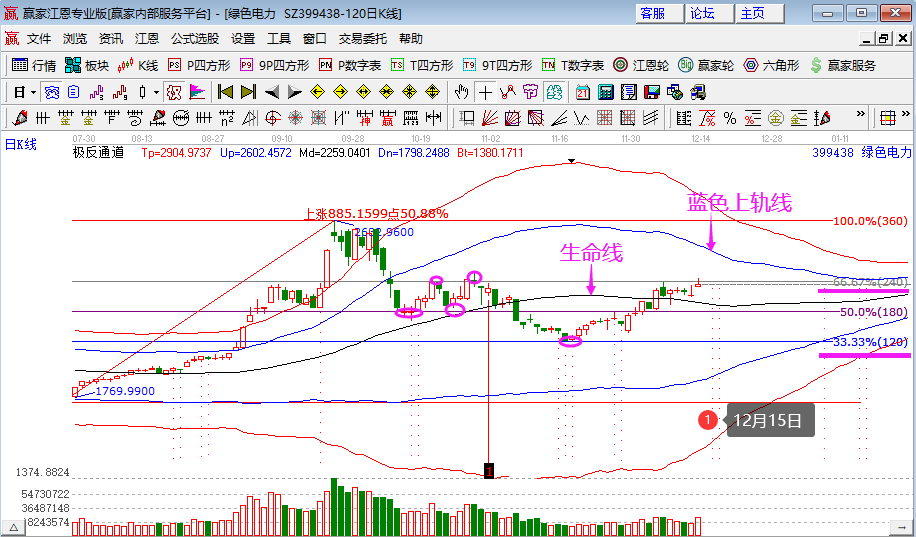Open the T四方形 tool
916x537 pixels.
(x=422, y=65)
